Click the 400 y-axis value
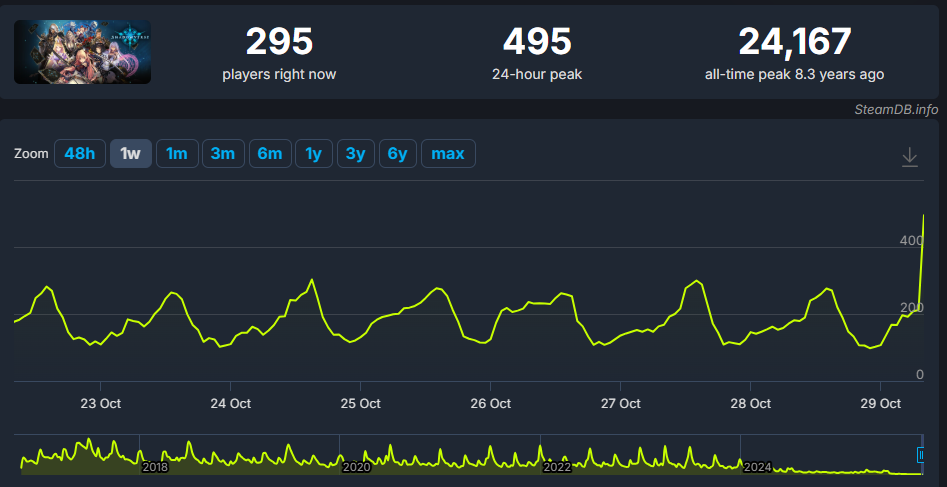This screenshot has height=487, width=947. (911, 240)
